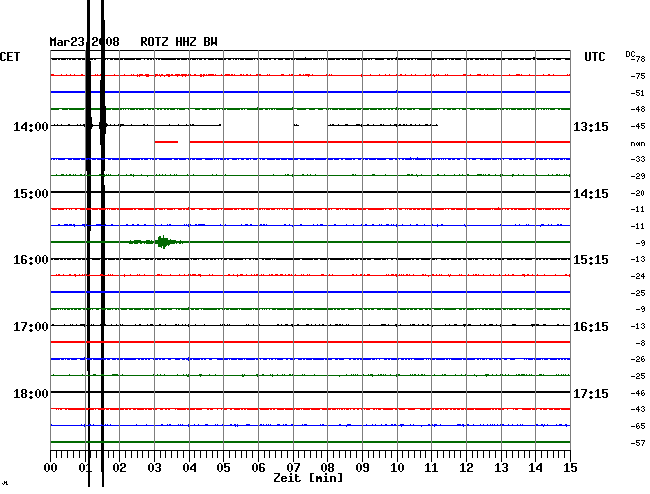Select the DC offset value -20

(638, 193)
